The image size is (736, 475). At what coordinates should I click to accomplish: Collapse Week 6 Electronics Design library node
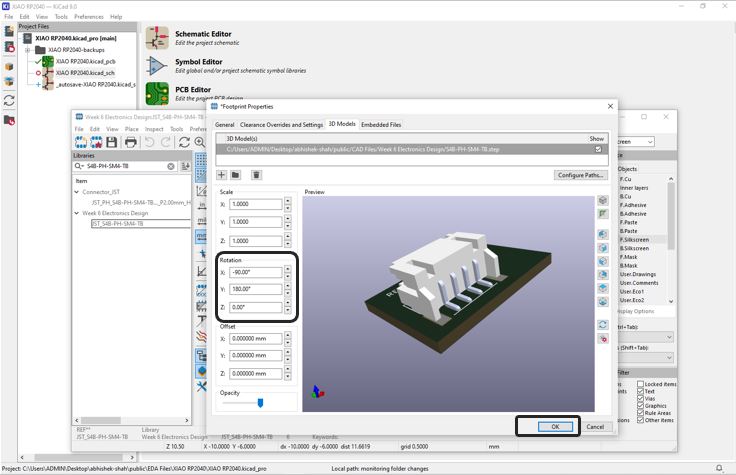coord(77,213)
